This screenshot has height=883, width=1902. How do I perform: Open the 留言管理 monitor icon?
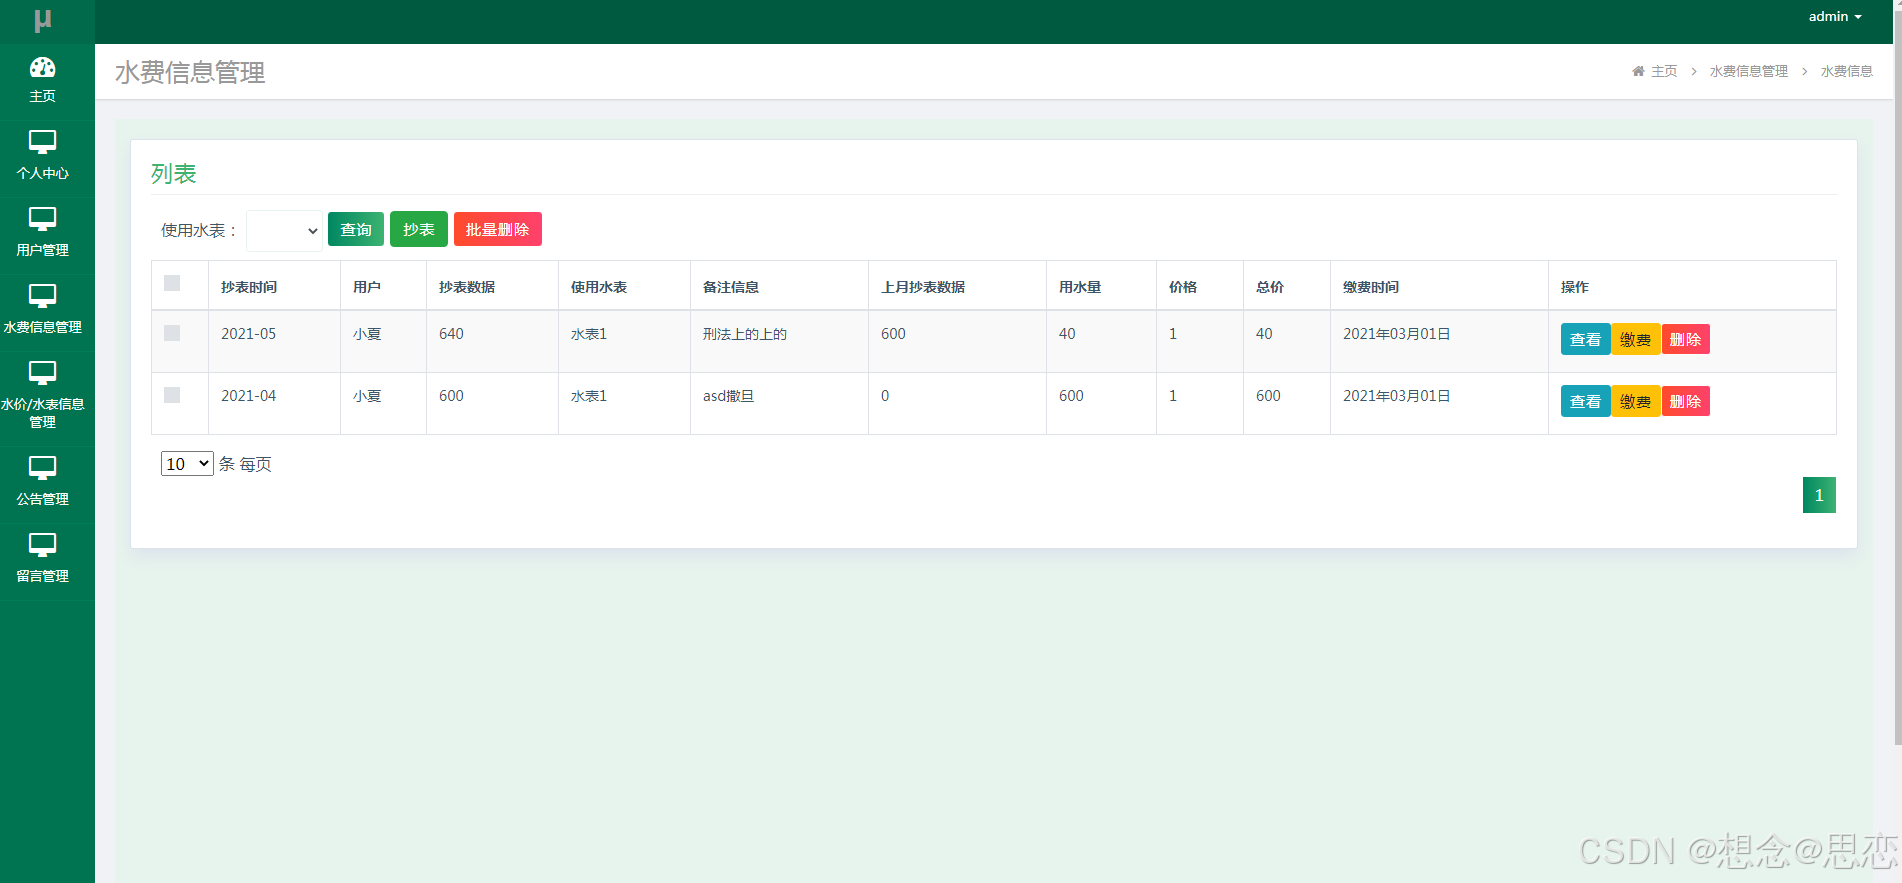42,545
